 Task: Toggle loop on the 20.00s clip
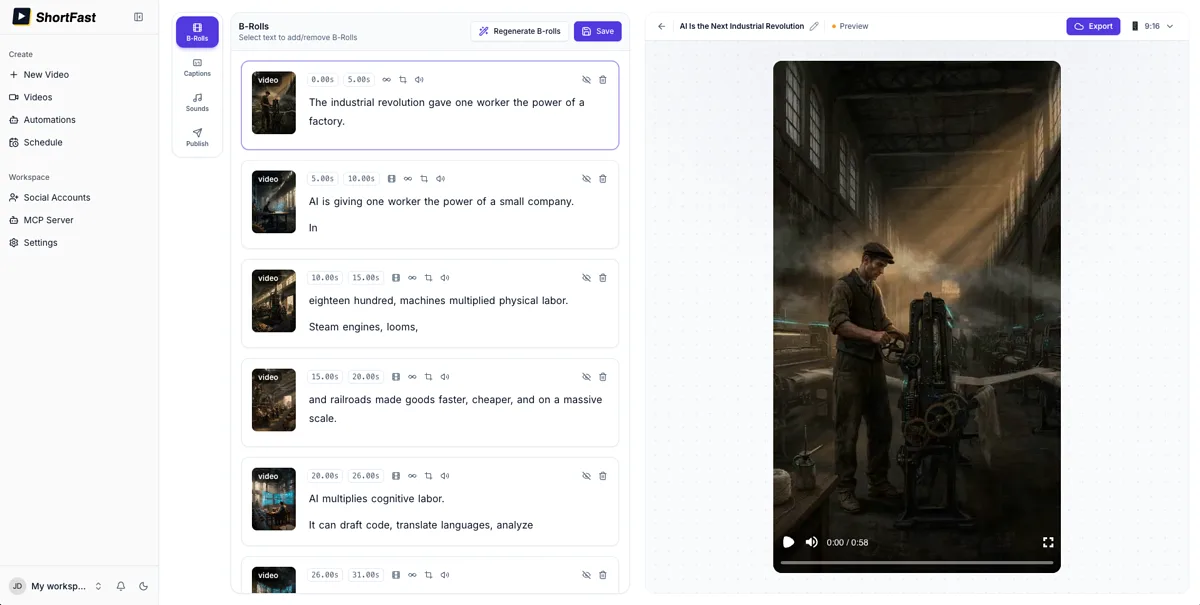(x=412, y=476)
